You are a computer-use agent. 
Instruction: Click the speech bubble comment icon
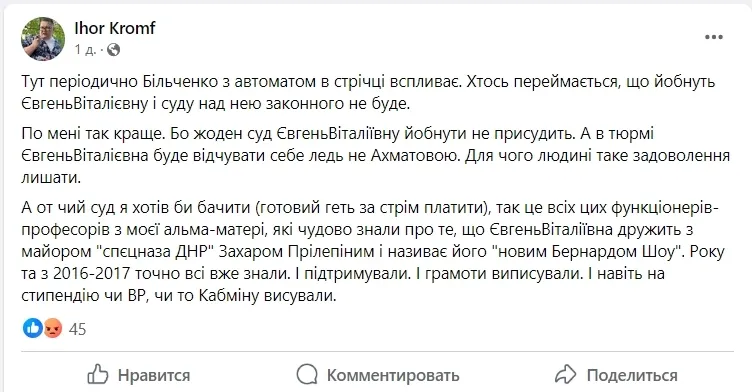pos(307,374)
